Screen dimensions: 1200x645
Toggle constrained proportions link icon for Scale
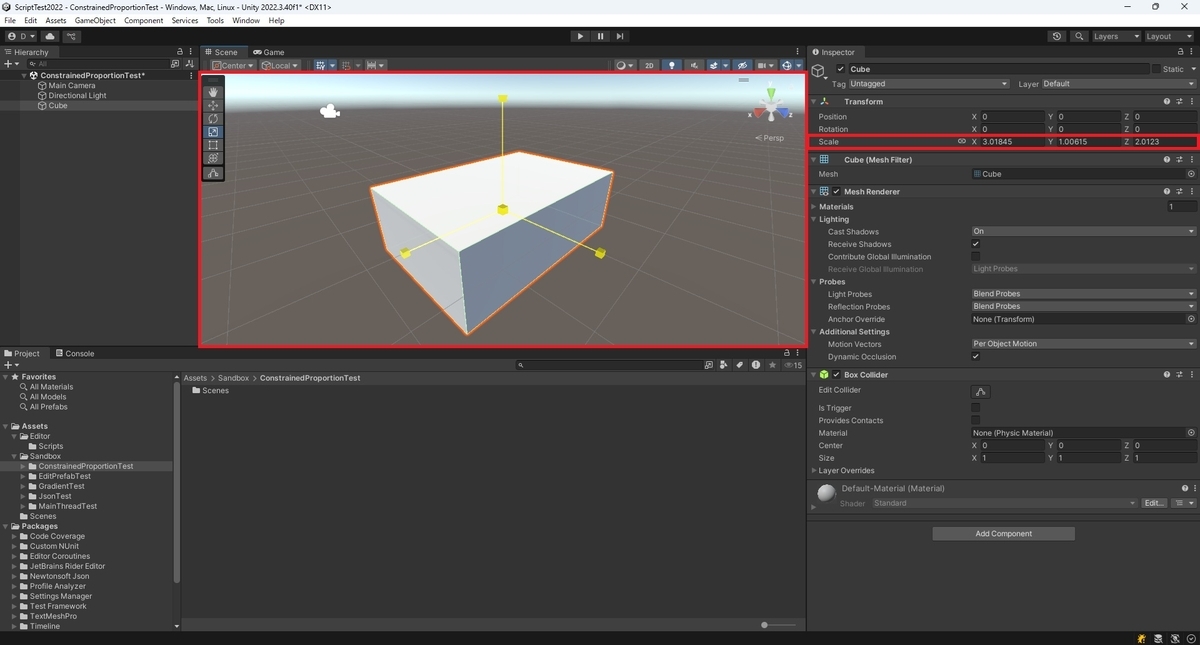point(962,142)
